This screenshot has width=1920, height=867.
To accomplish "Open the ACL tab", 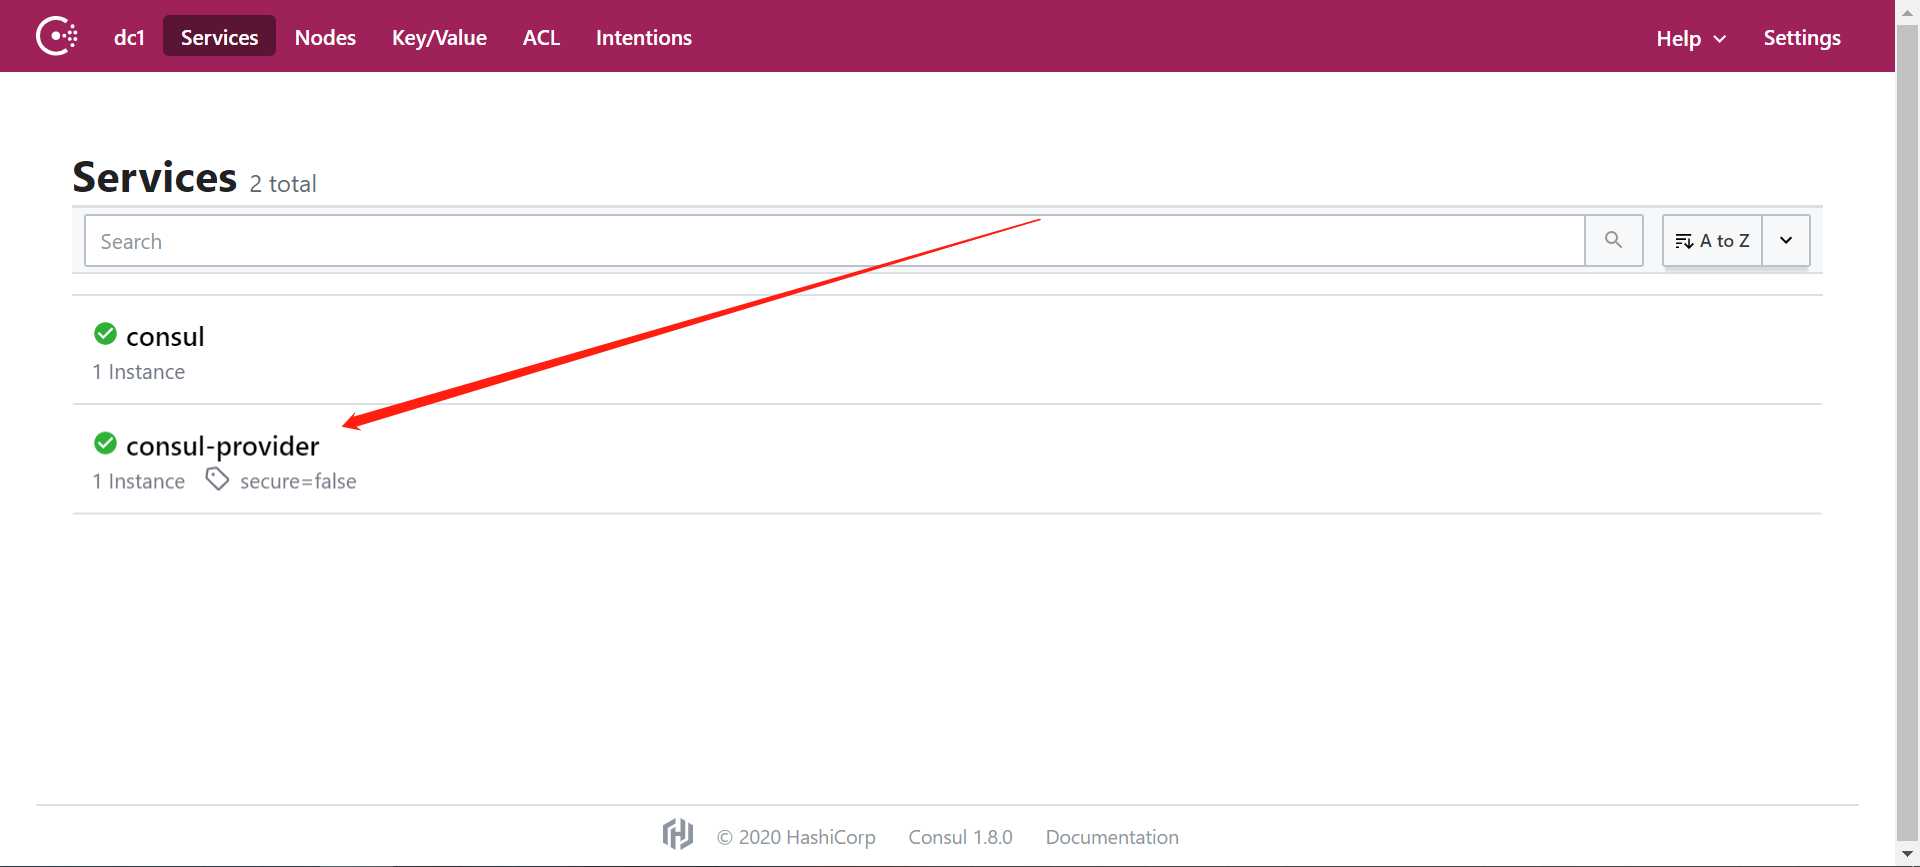I will (541, 37).
